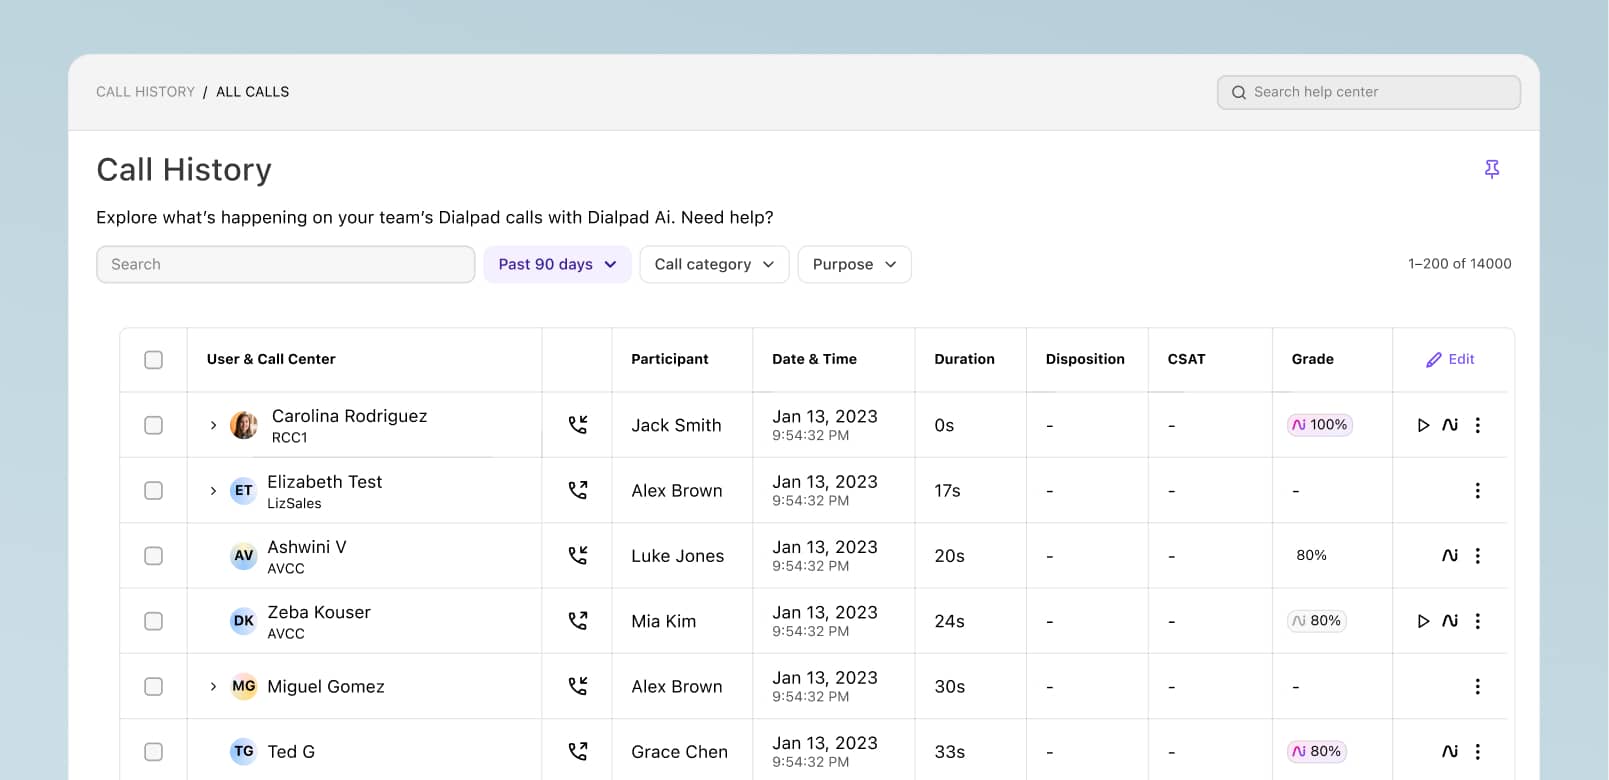This screenshot has width=1609, height=780.
Task: Click the Date & Time column header
Action: point(814,359)
